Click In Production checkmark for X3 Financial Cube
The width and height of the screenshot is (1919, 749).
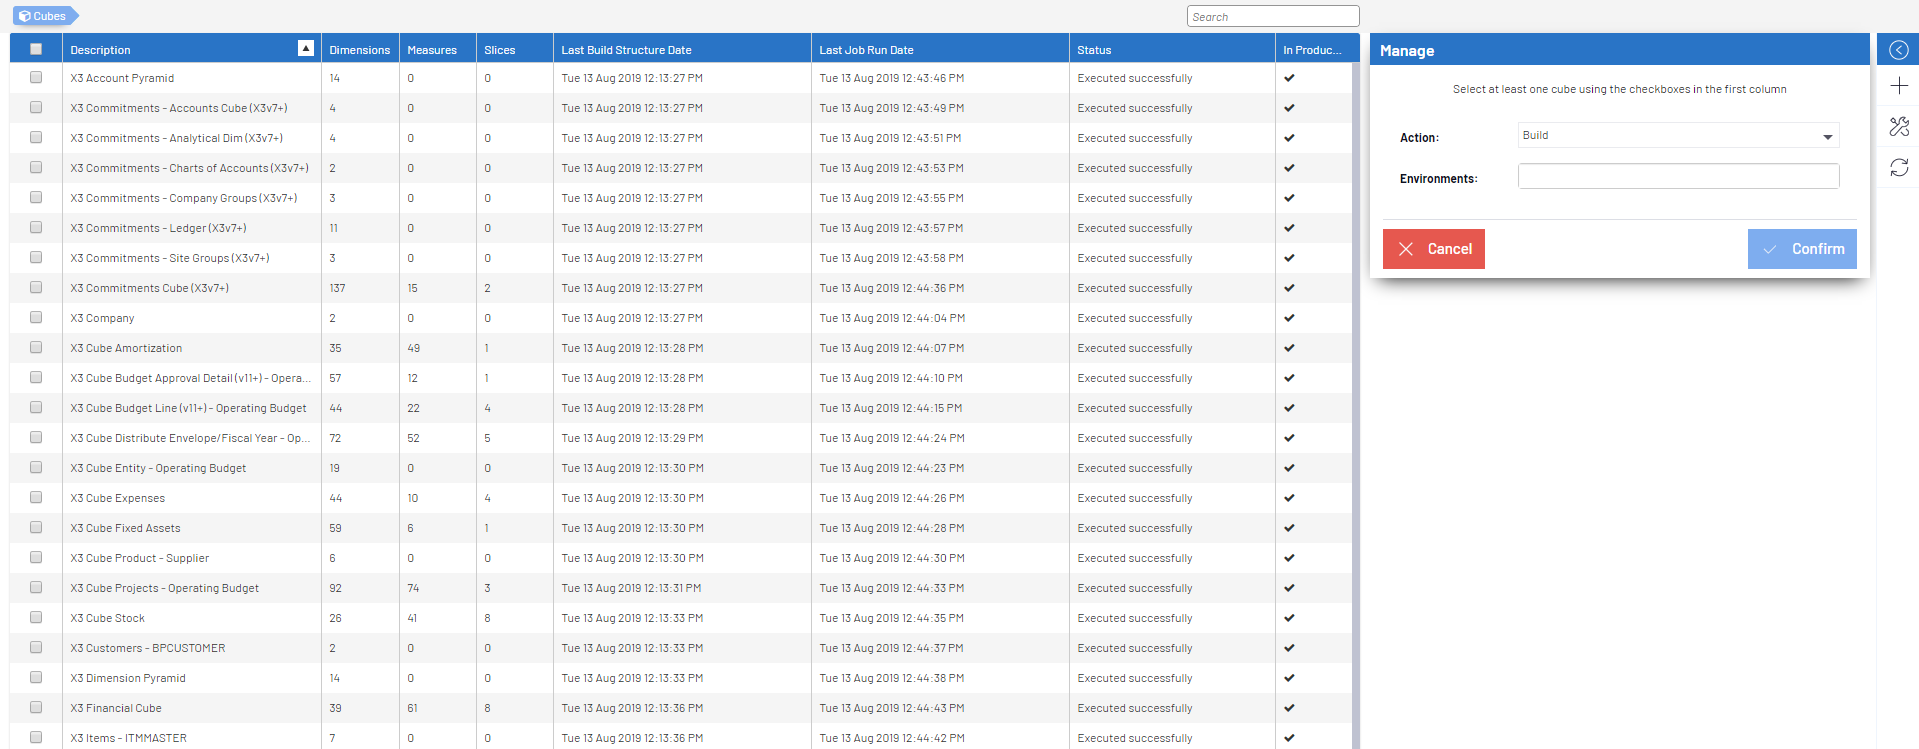pyautogui.click(x=1289, y=708)
